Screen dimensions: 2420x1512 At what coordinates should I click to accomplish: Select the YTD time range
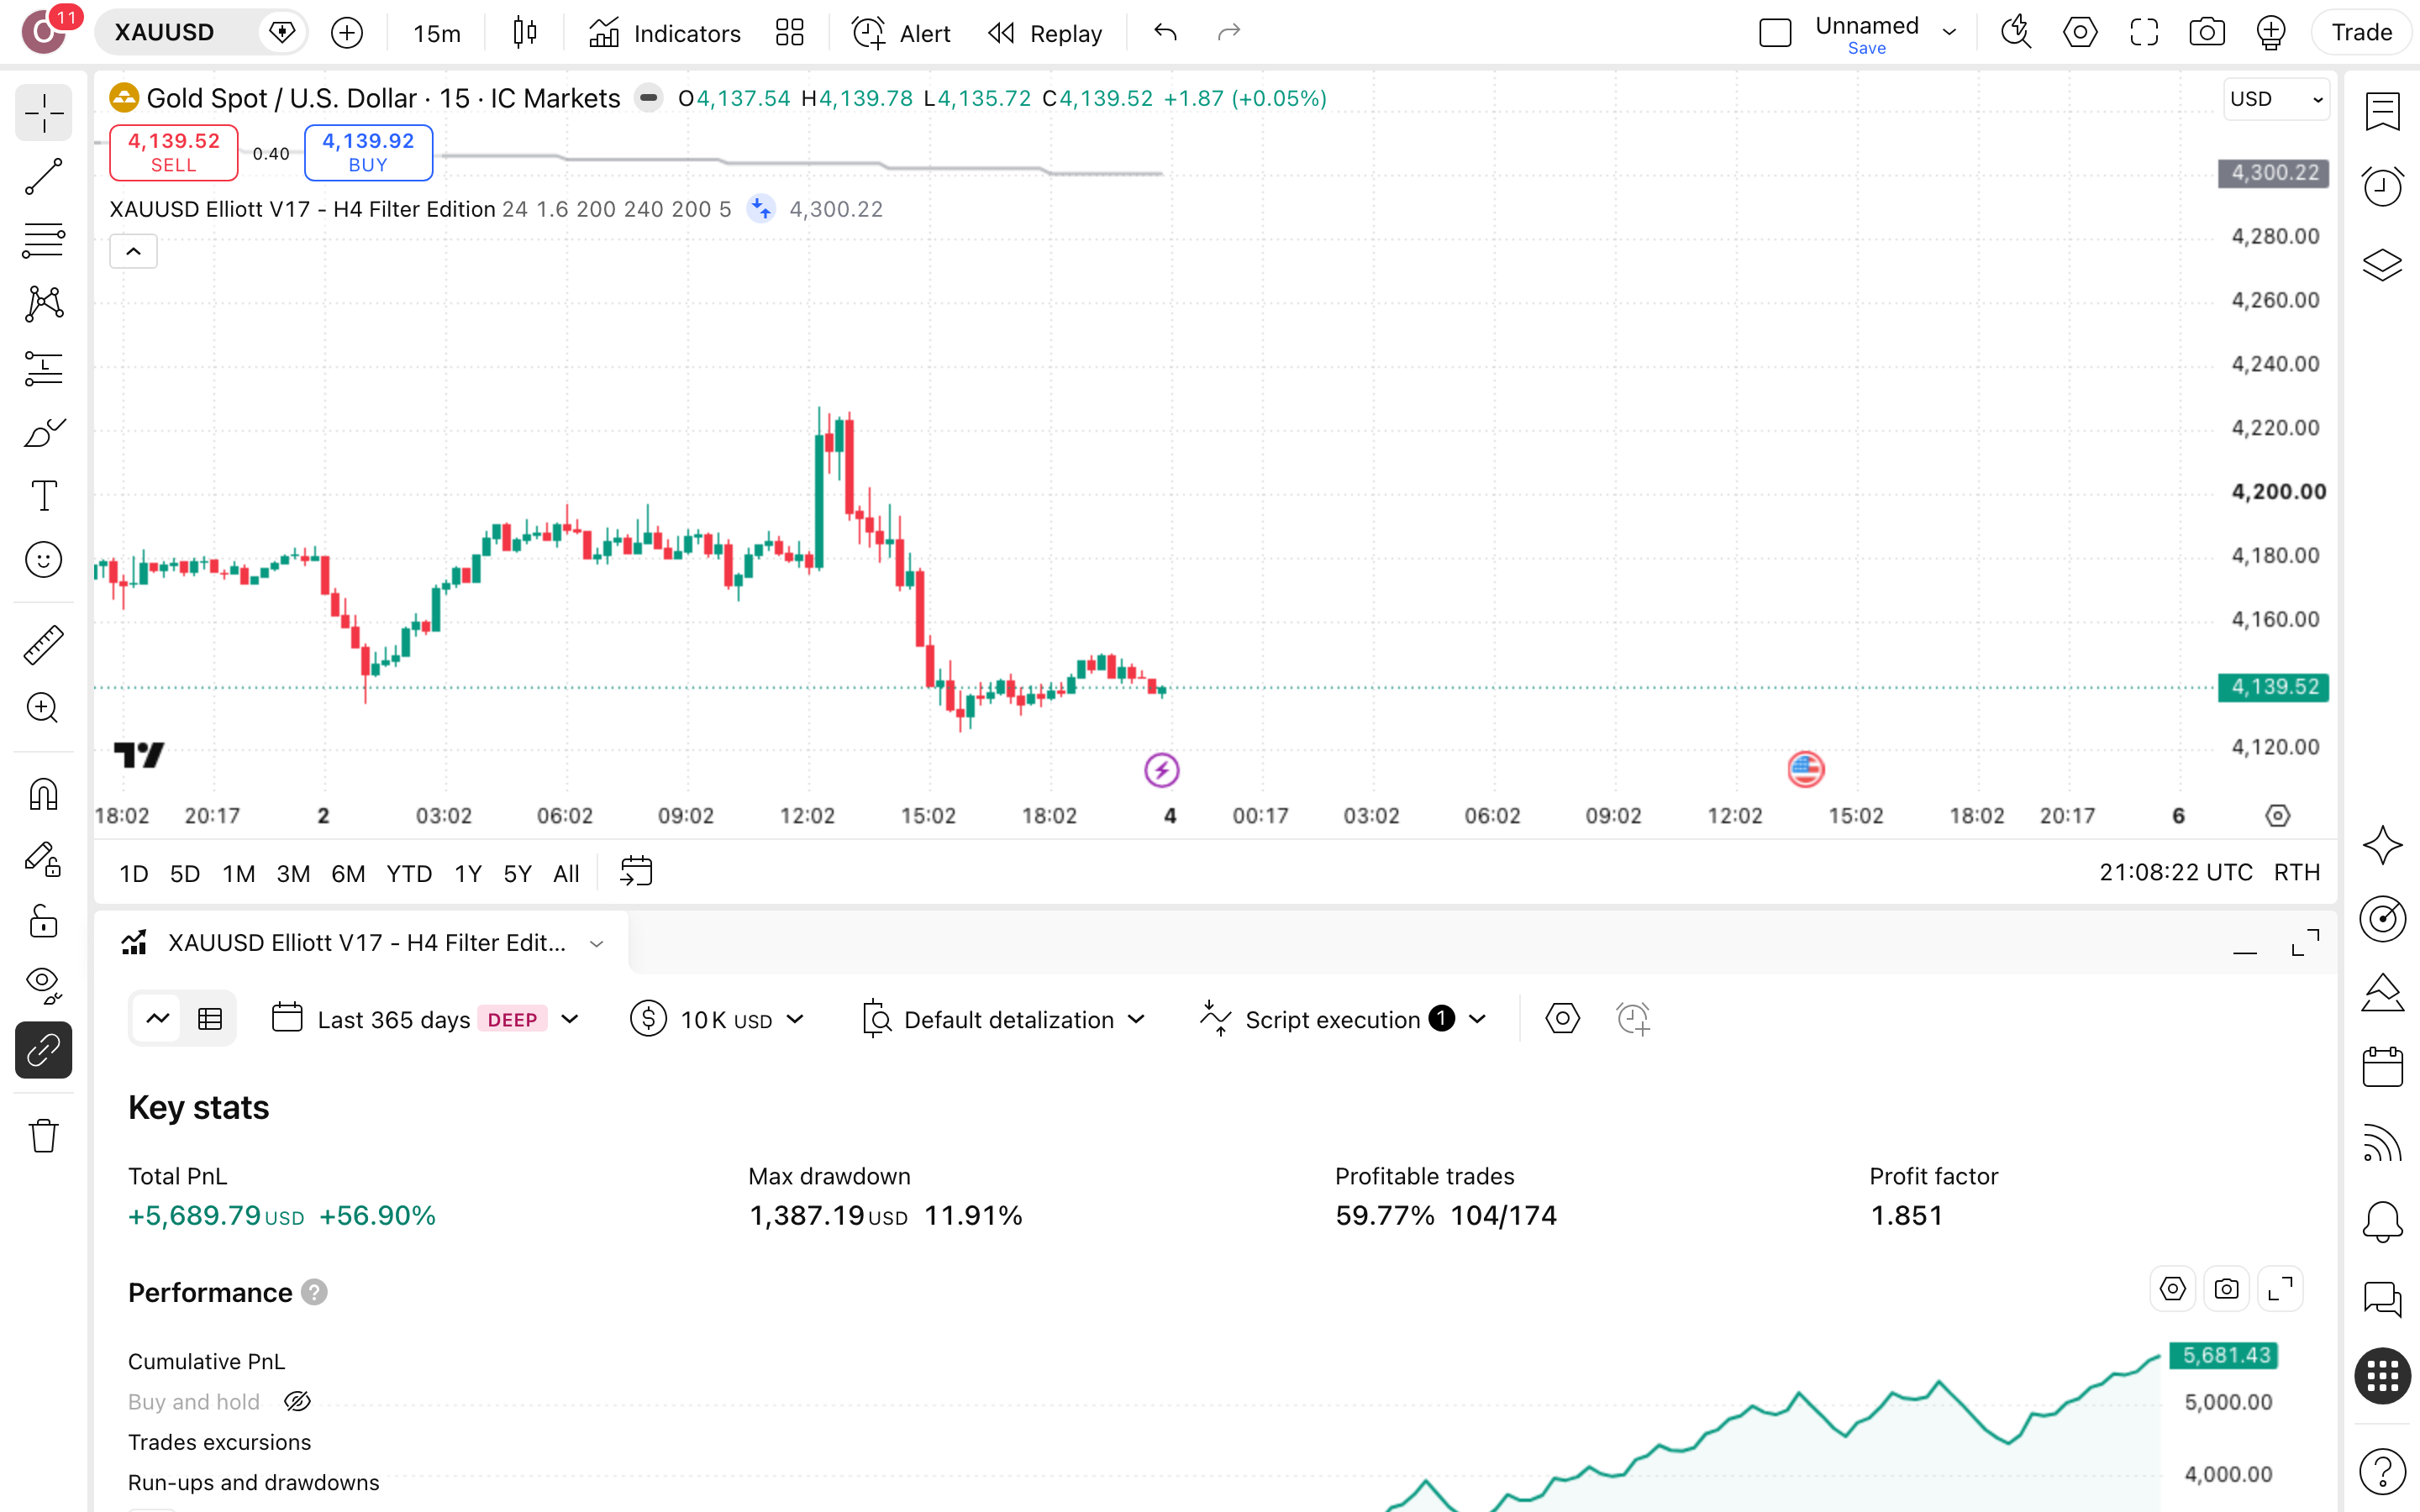409,874
